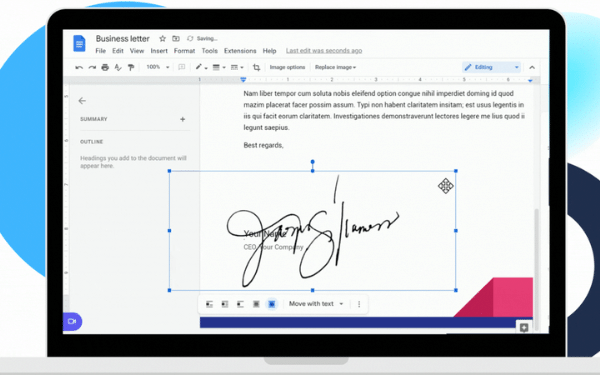
Task: Select the Crop image tool
Action: [256, 67]
